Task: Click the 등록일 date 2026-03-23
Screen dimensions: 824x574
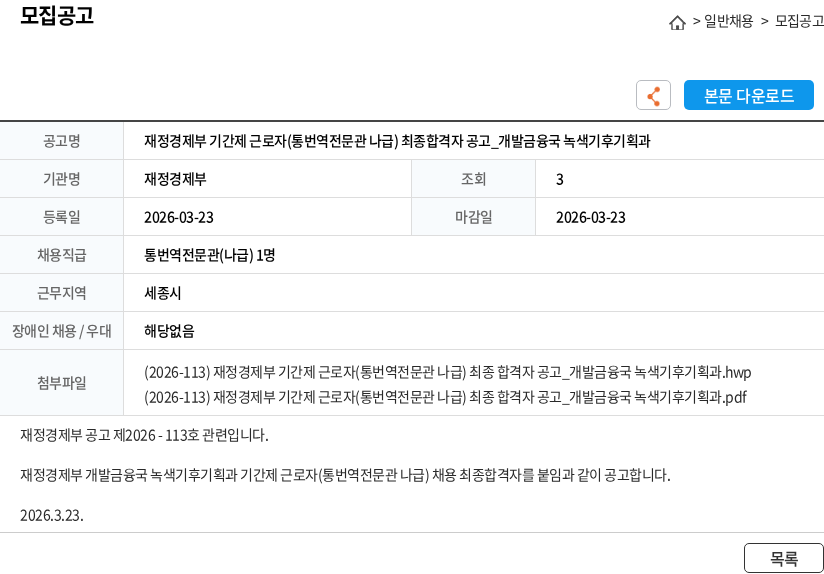Action: pyautogui.click(x=179, y=218)
